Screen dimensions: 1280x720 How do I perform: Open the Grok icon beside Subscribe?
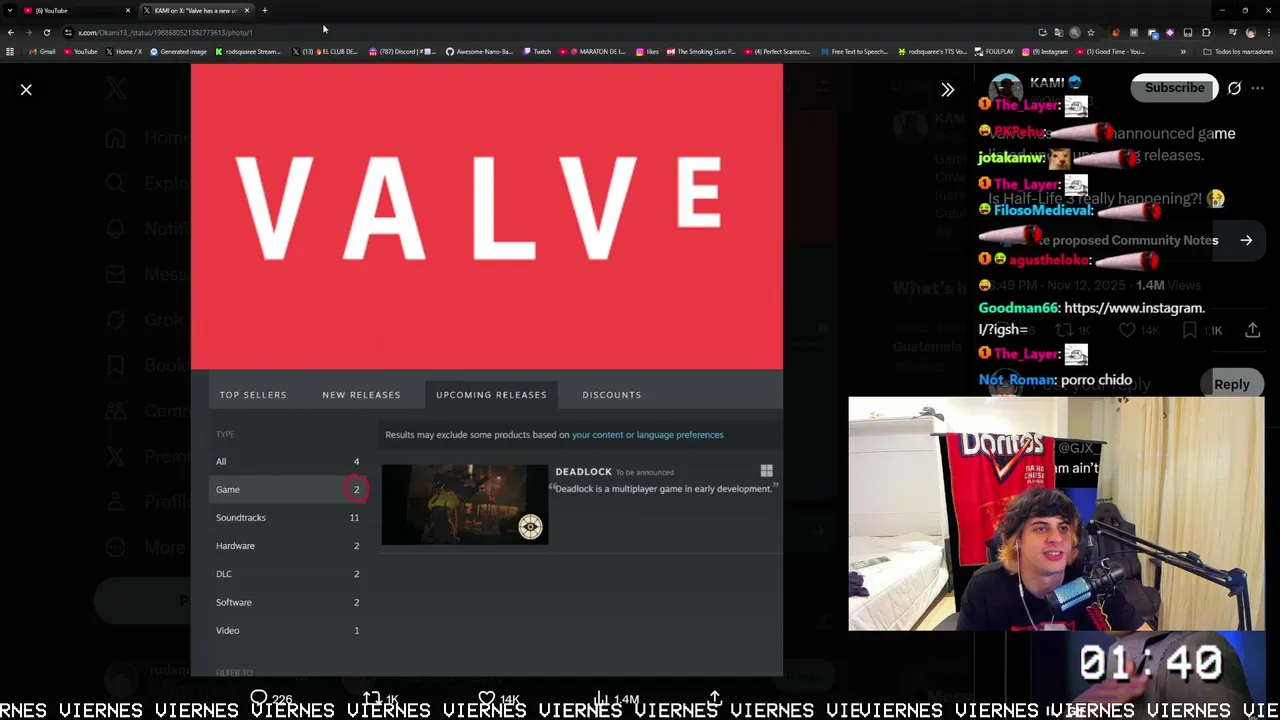[x=1234, y=88]
